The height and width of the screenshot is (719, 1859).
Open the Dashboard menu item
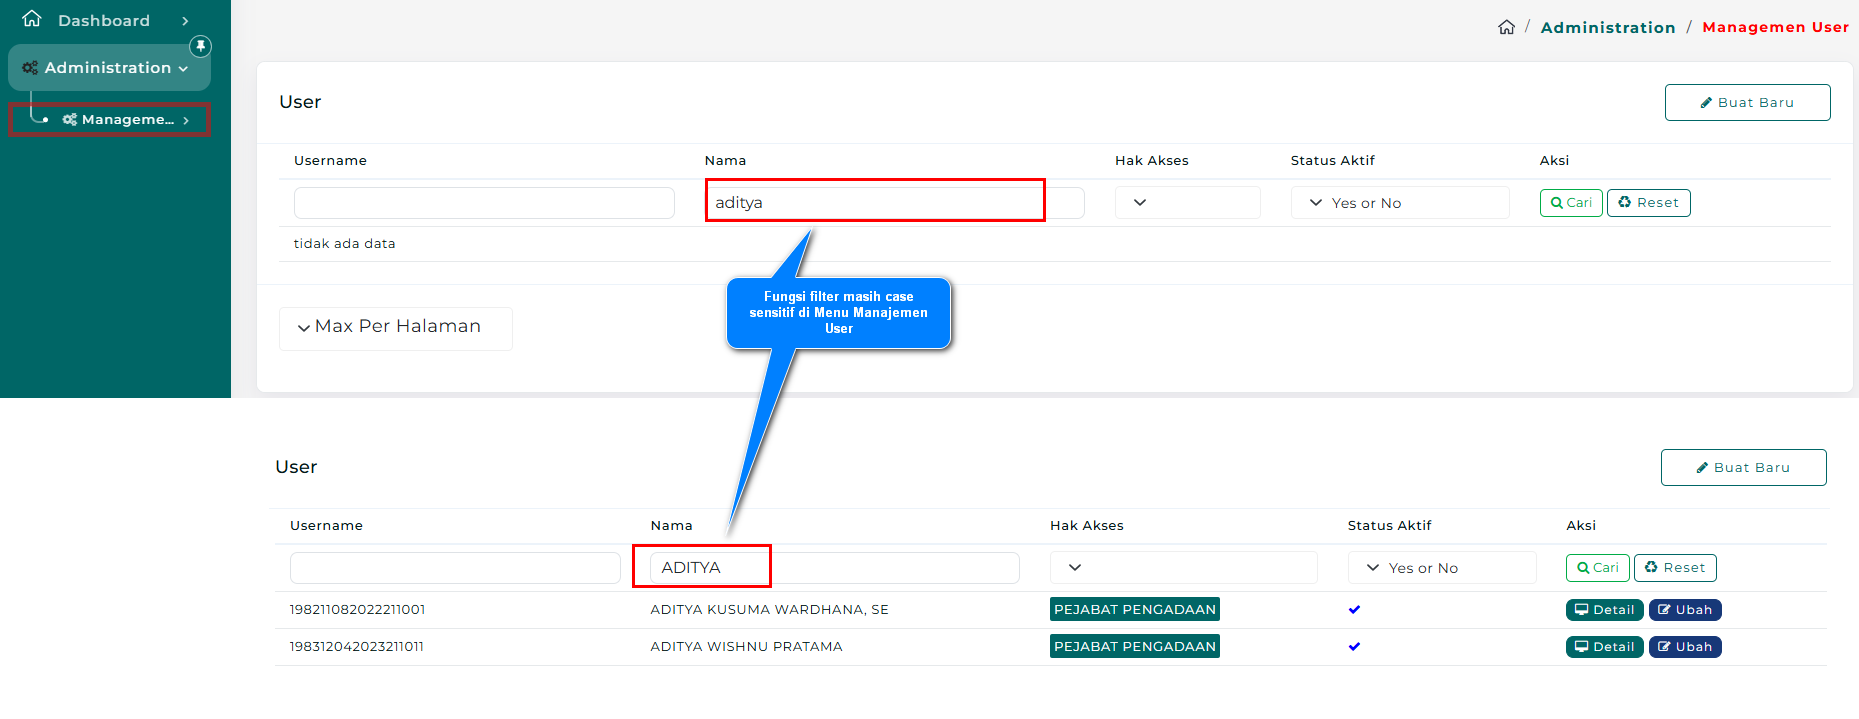coord(104,21)
